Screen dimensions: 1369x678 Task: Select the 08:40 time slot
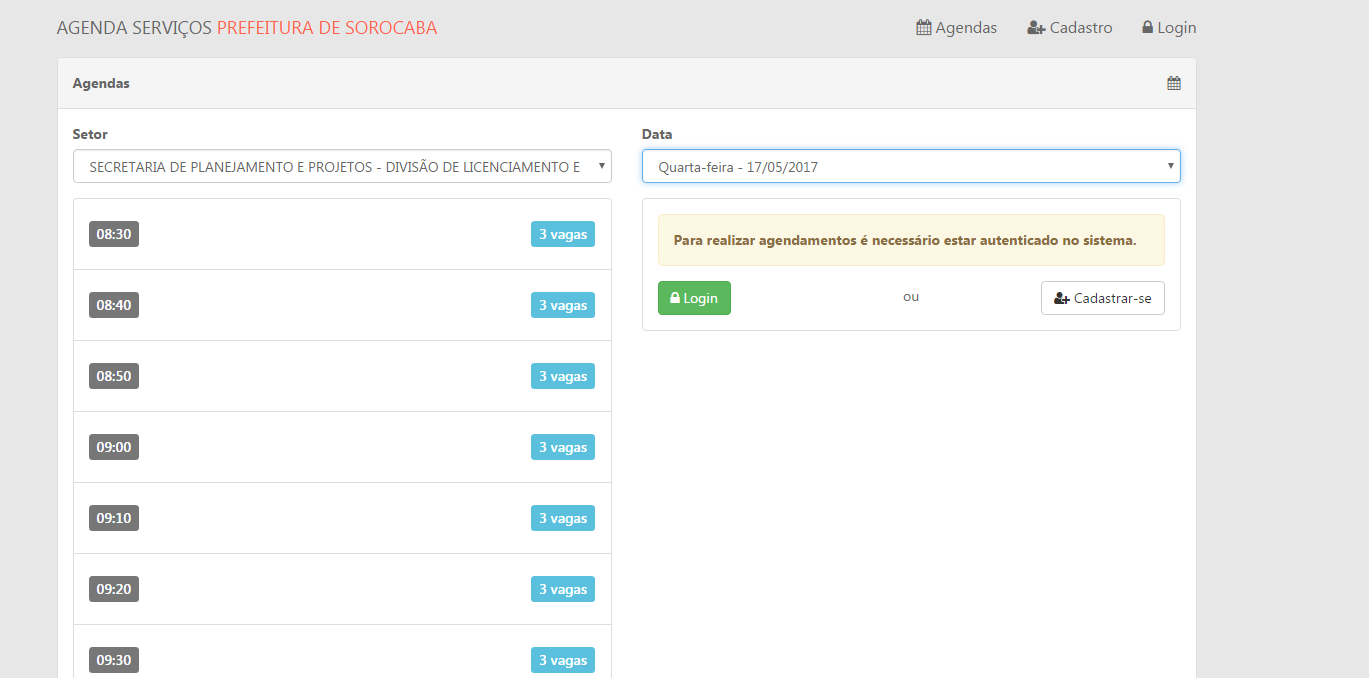114,305
